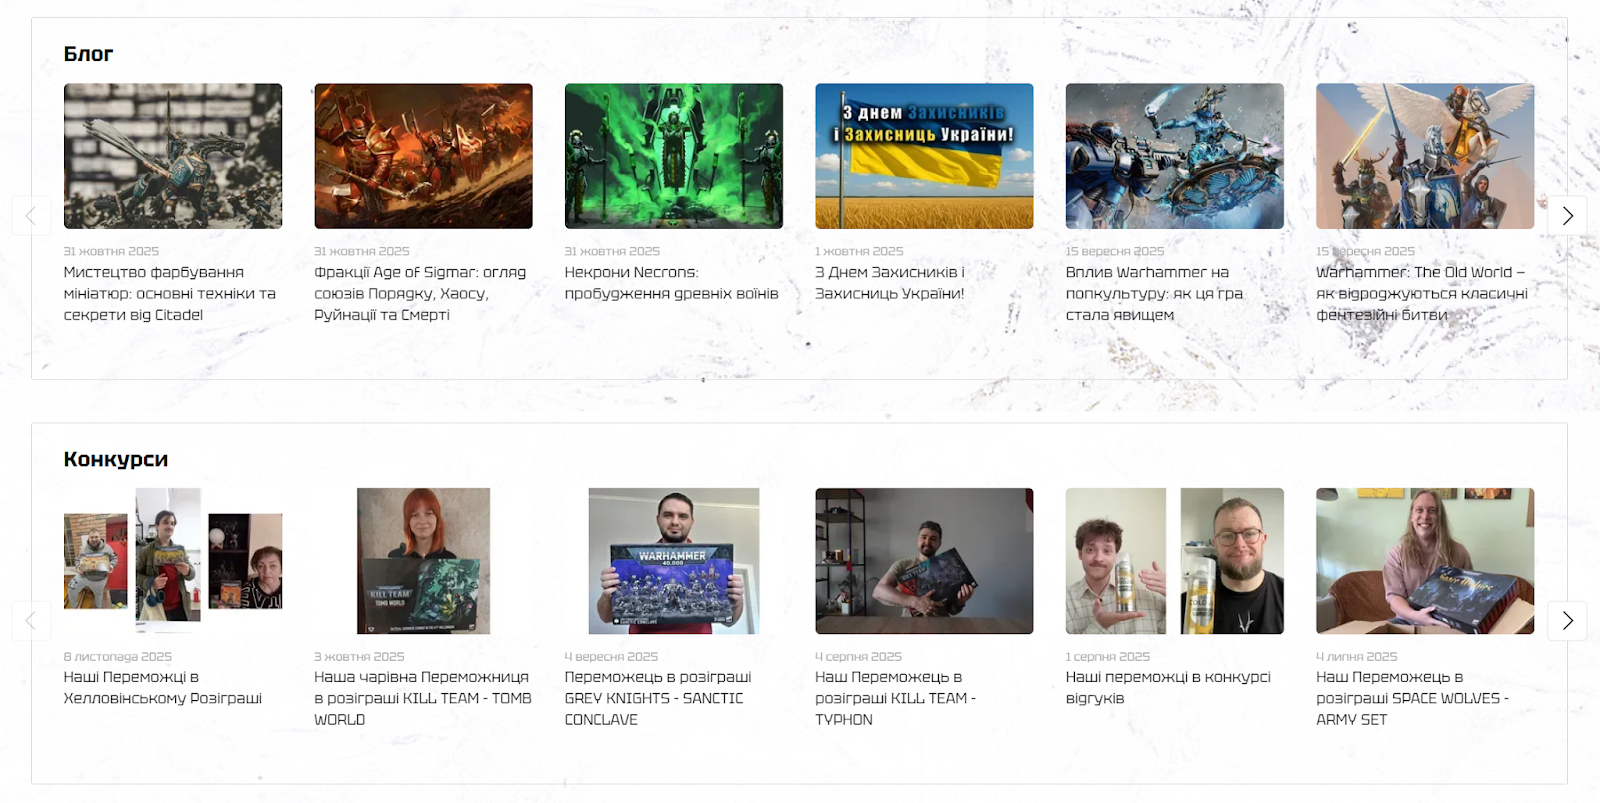Open the Ukrainian flag holiday post image

pyautogui.click(x=924, y=156)
